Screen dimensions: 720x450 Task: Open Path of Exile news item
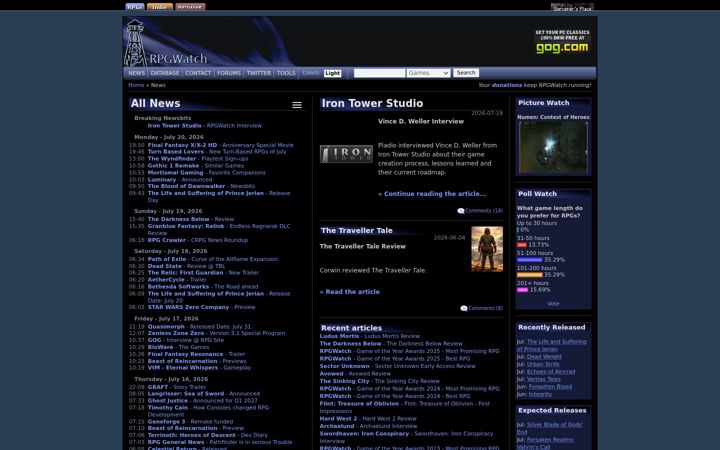pos(213,259)
